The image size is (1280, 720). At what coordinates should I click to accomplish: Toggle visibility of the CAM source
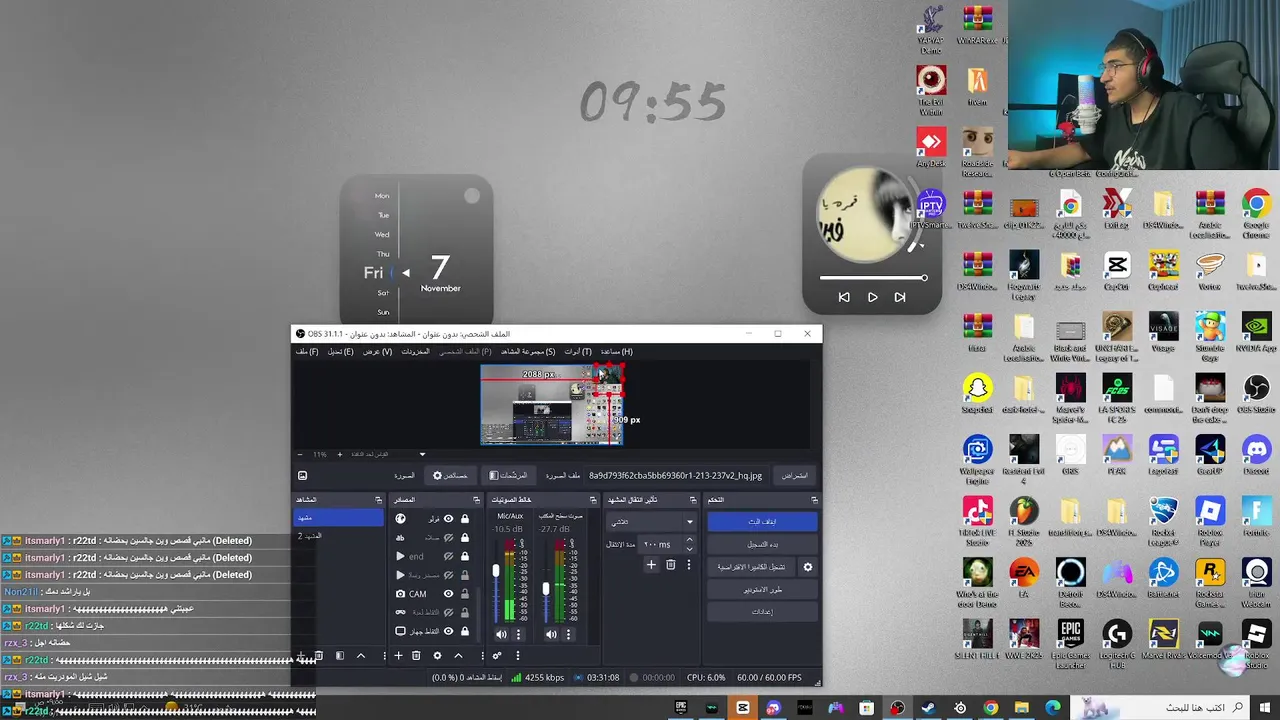448,594
